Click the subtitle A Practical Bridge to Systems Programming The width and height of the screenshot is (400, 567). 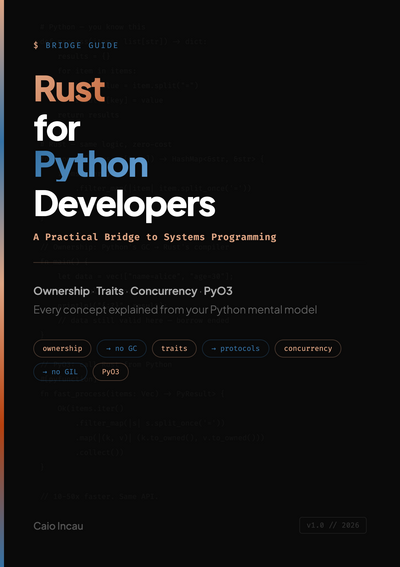(x=155, y=237)
